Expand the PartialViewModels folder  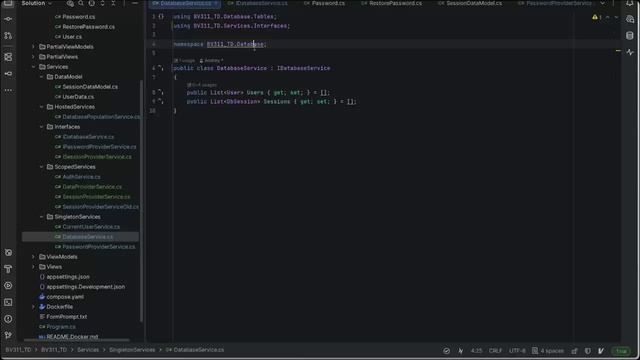[x=33, y=47]
